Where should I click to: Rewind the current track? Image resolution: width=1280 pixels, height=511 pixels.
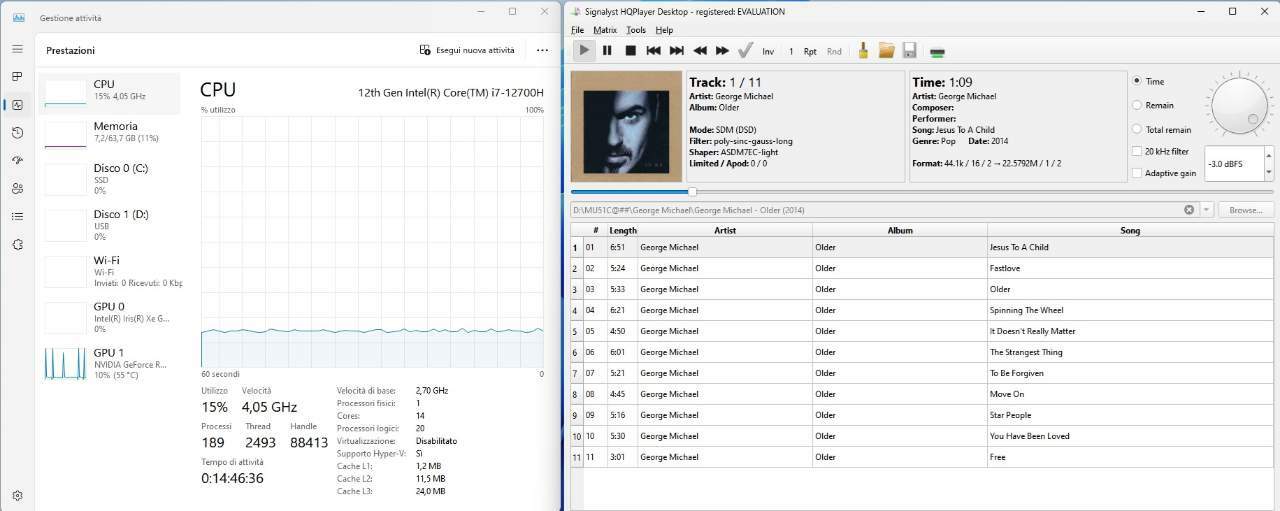tap(700, 50)
